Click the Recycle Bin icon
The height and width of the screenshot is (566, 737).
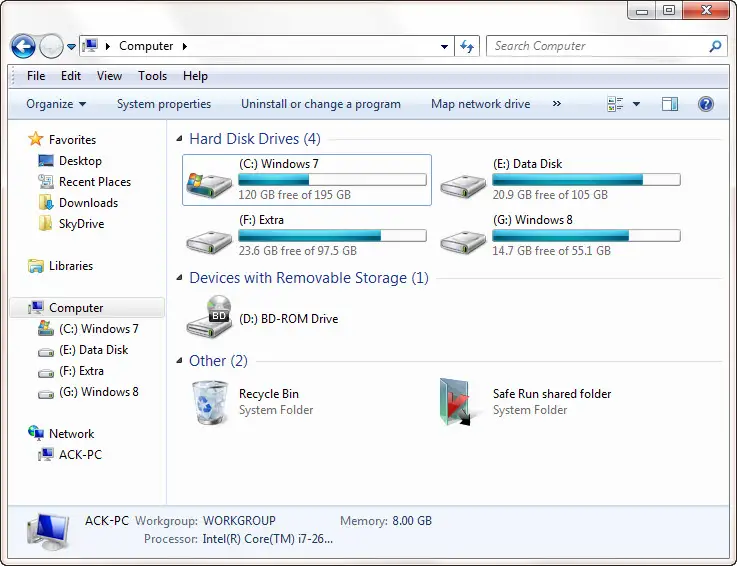coord(210,403)
